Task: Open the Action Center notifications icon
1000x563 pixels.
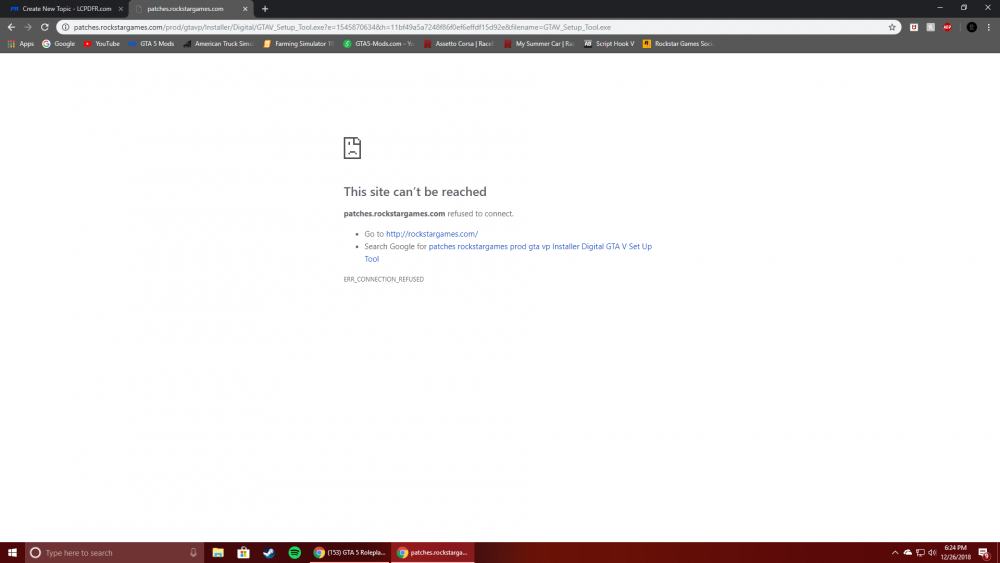Action: coord(985,553)
